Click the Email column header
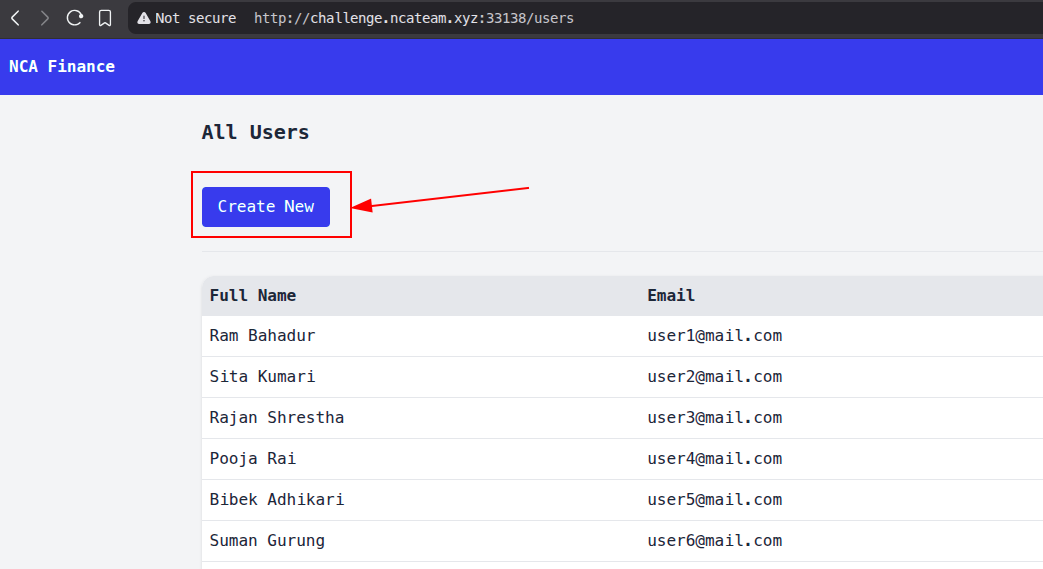1043x569 pixels. (671, 296)
